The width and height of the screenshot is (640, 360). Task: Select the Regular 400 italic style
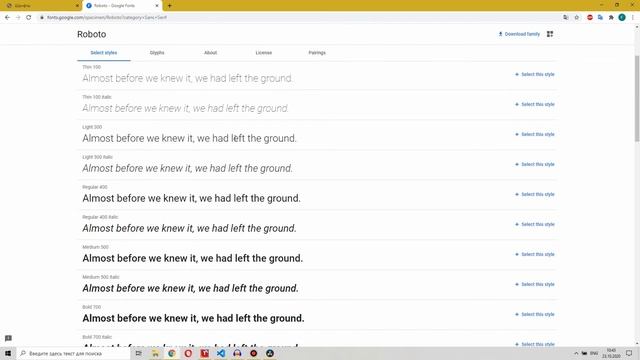pyautogui.click(x=535, y=224)
